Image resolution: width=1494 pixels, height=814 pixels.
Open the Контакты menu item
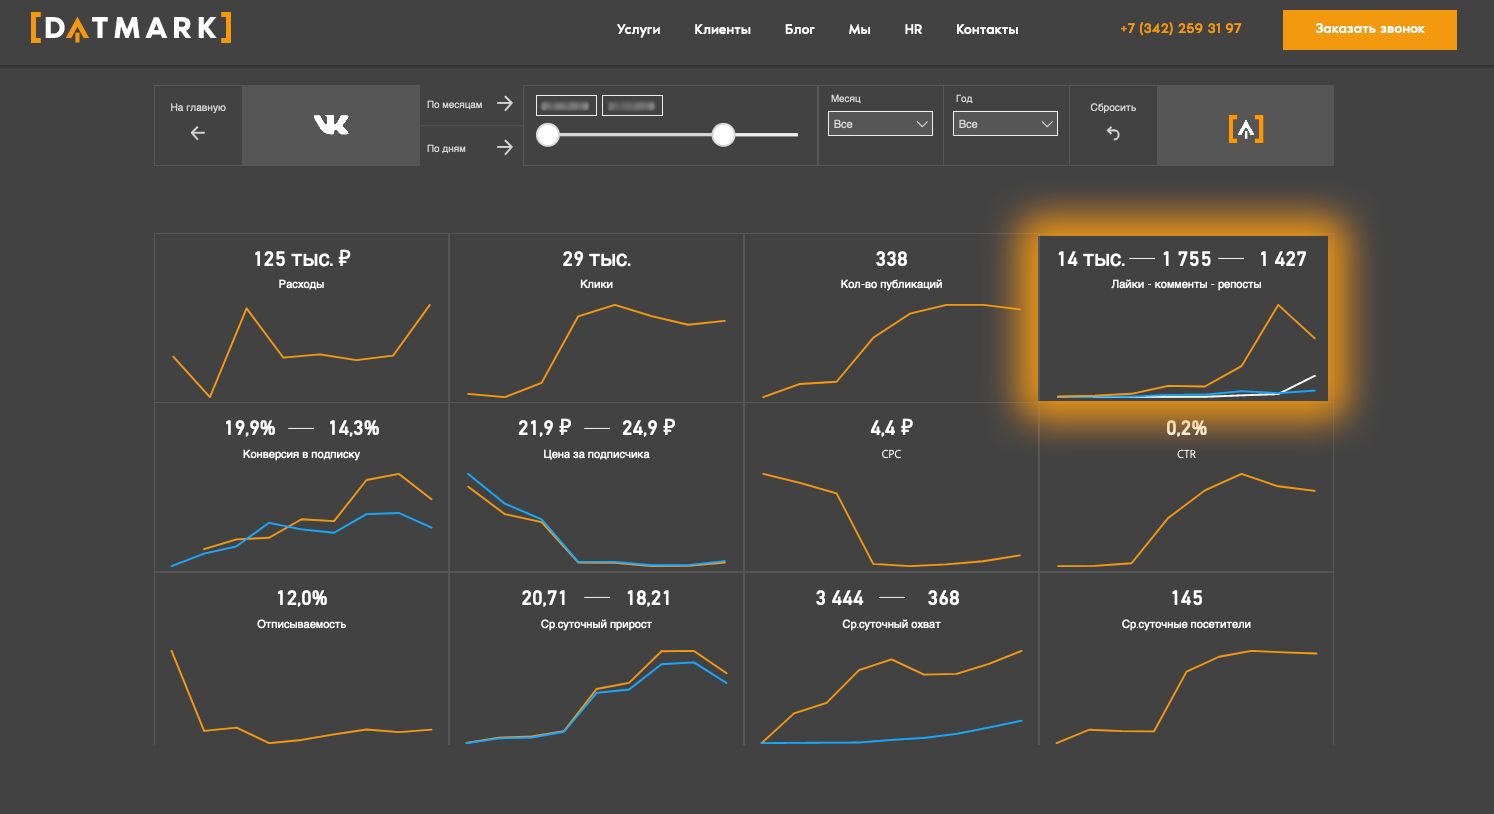click(987, 29)
